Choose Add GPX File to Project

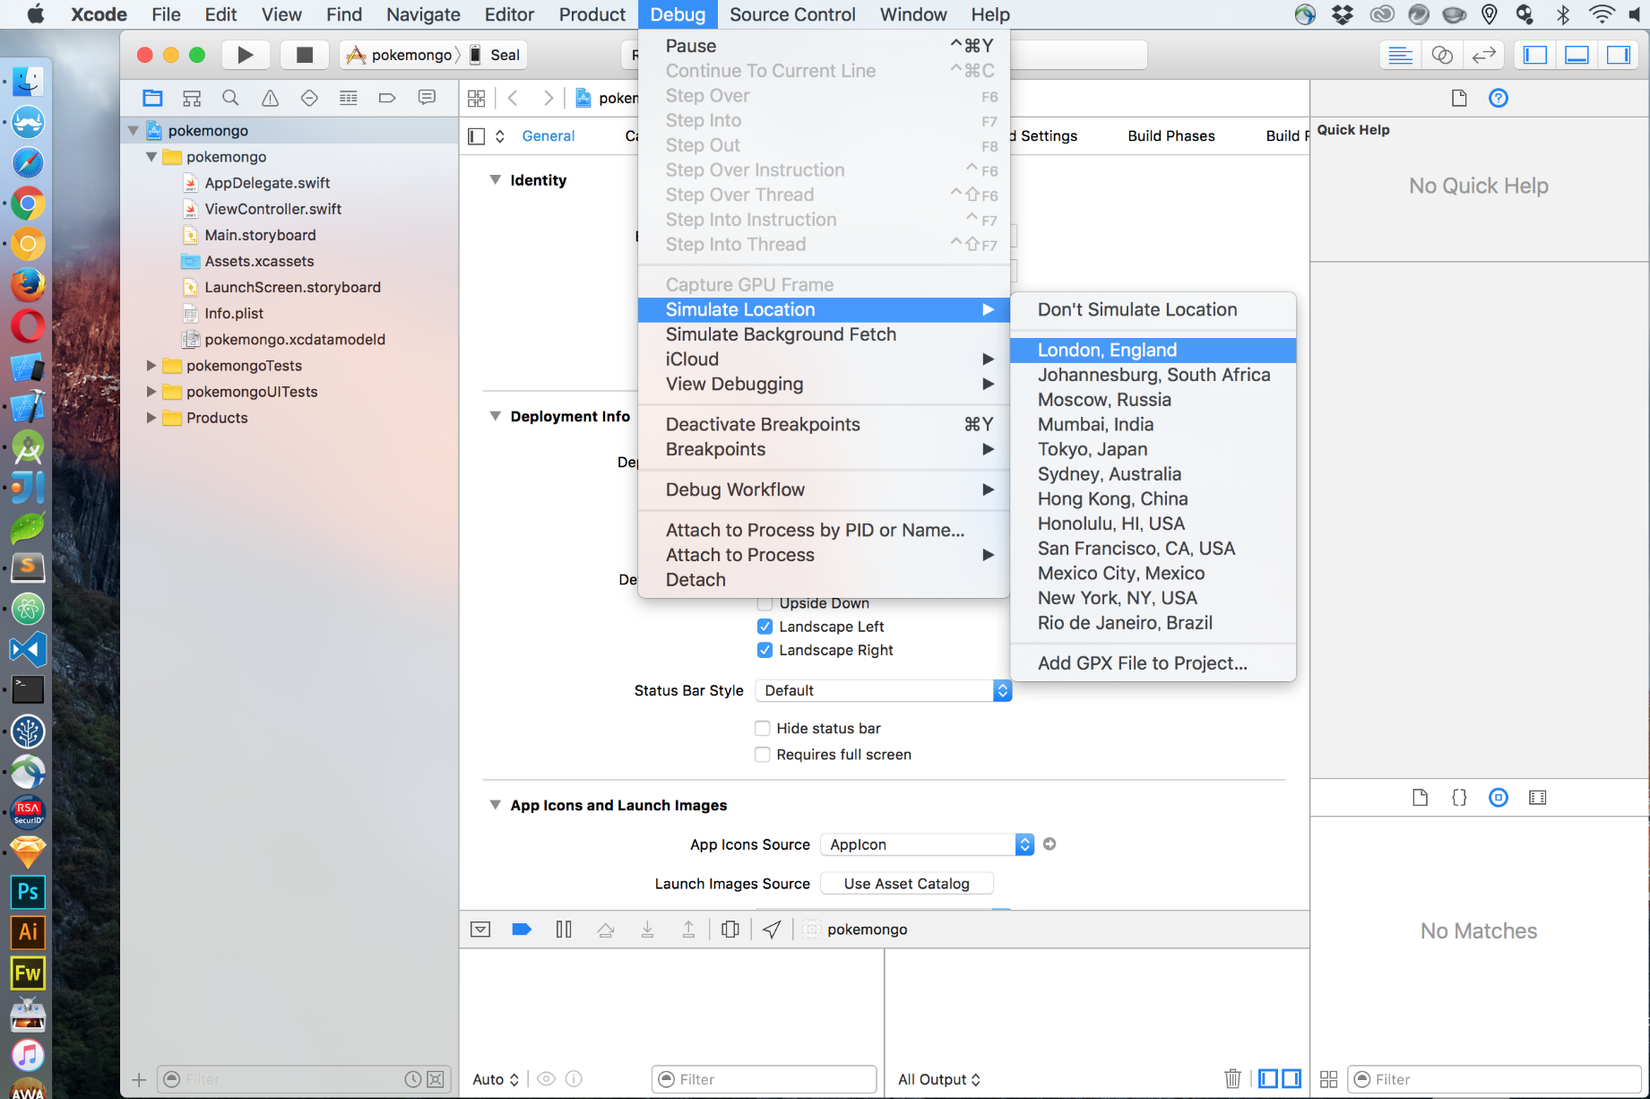pos(1153,663)
